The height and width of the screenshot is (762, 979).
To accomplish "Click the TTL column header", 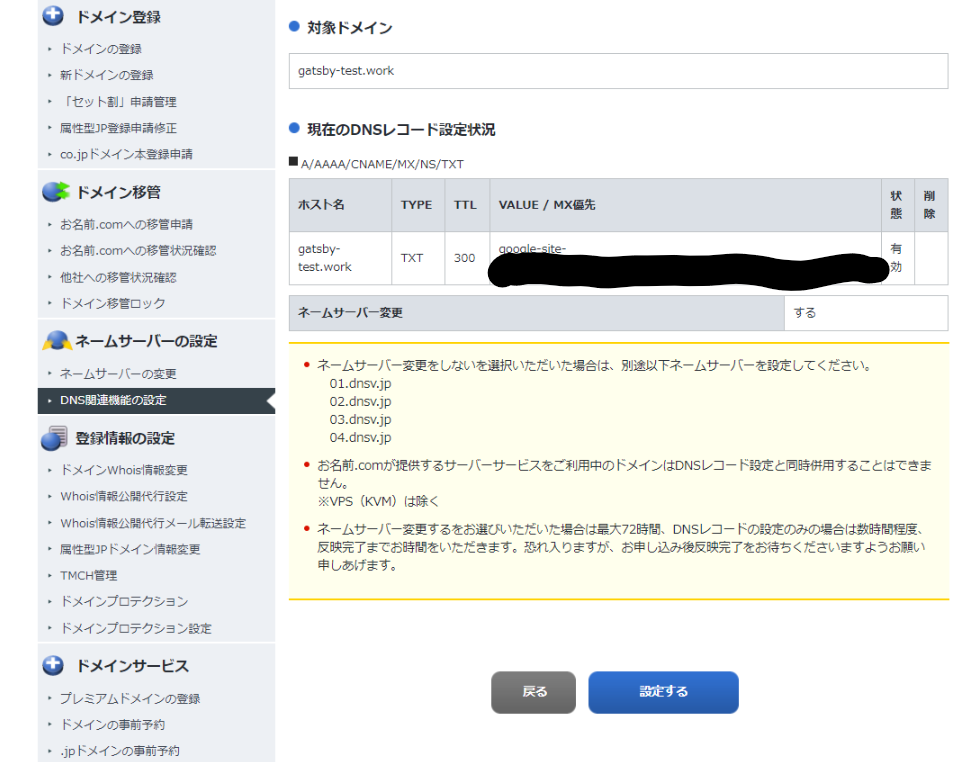I will tap(467, 205).
